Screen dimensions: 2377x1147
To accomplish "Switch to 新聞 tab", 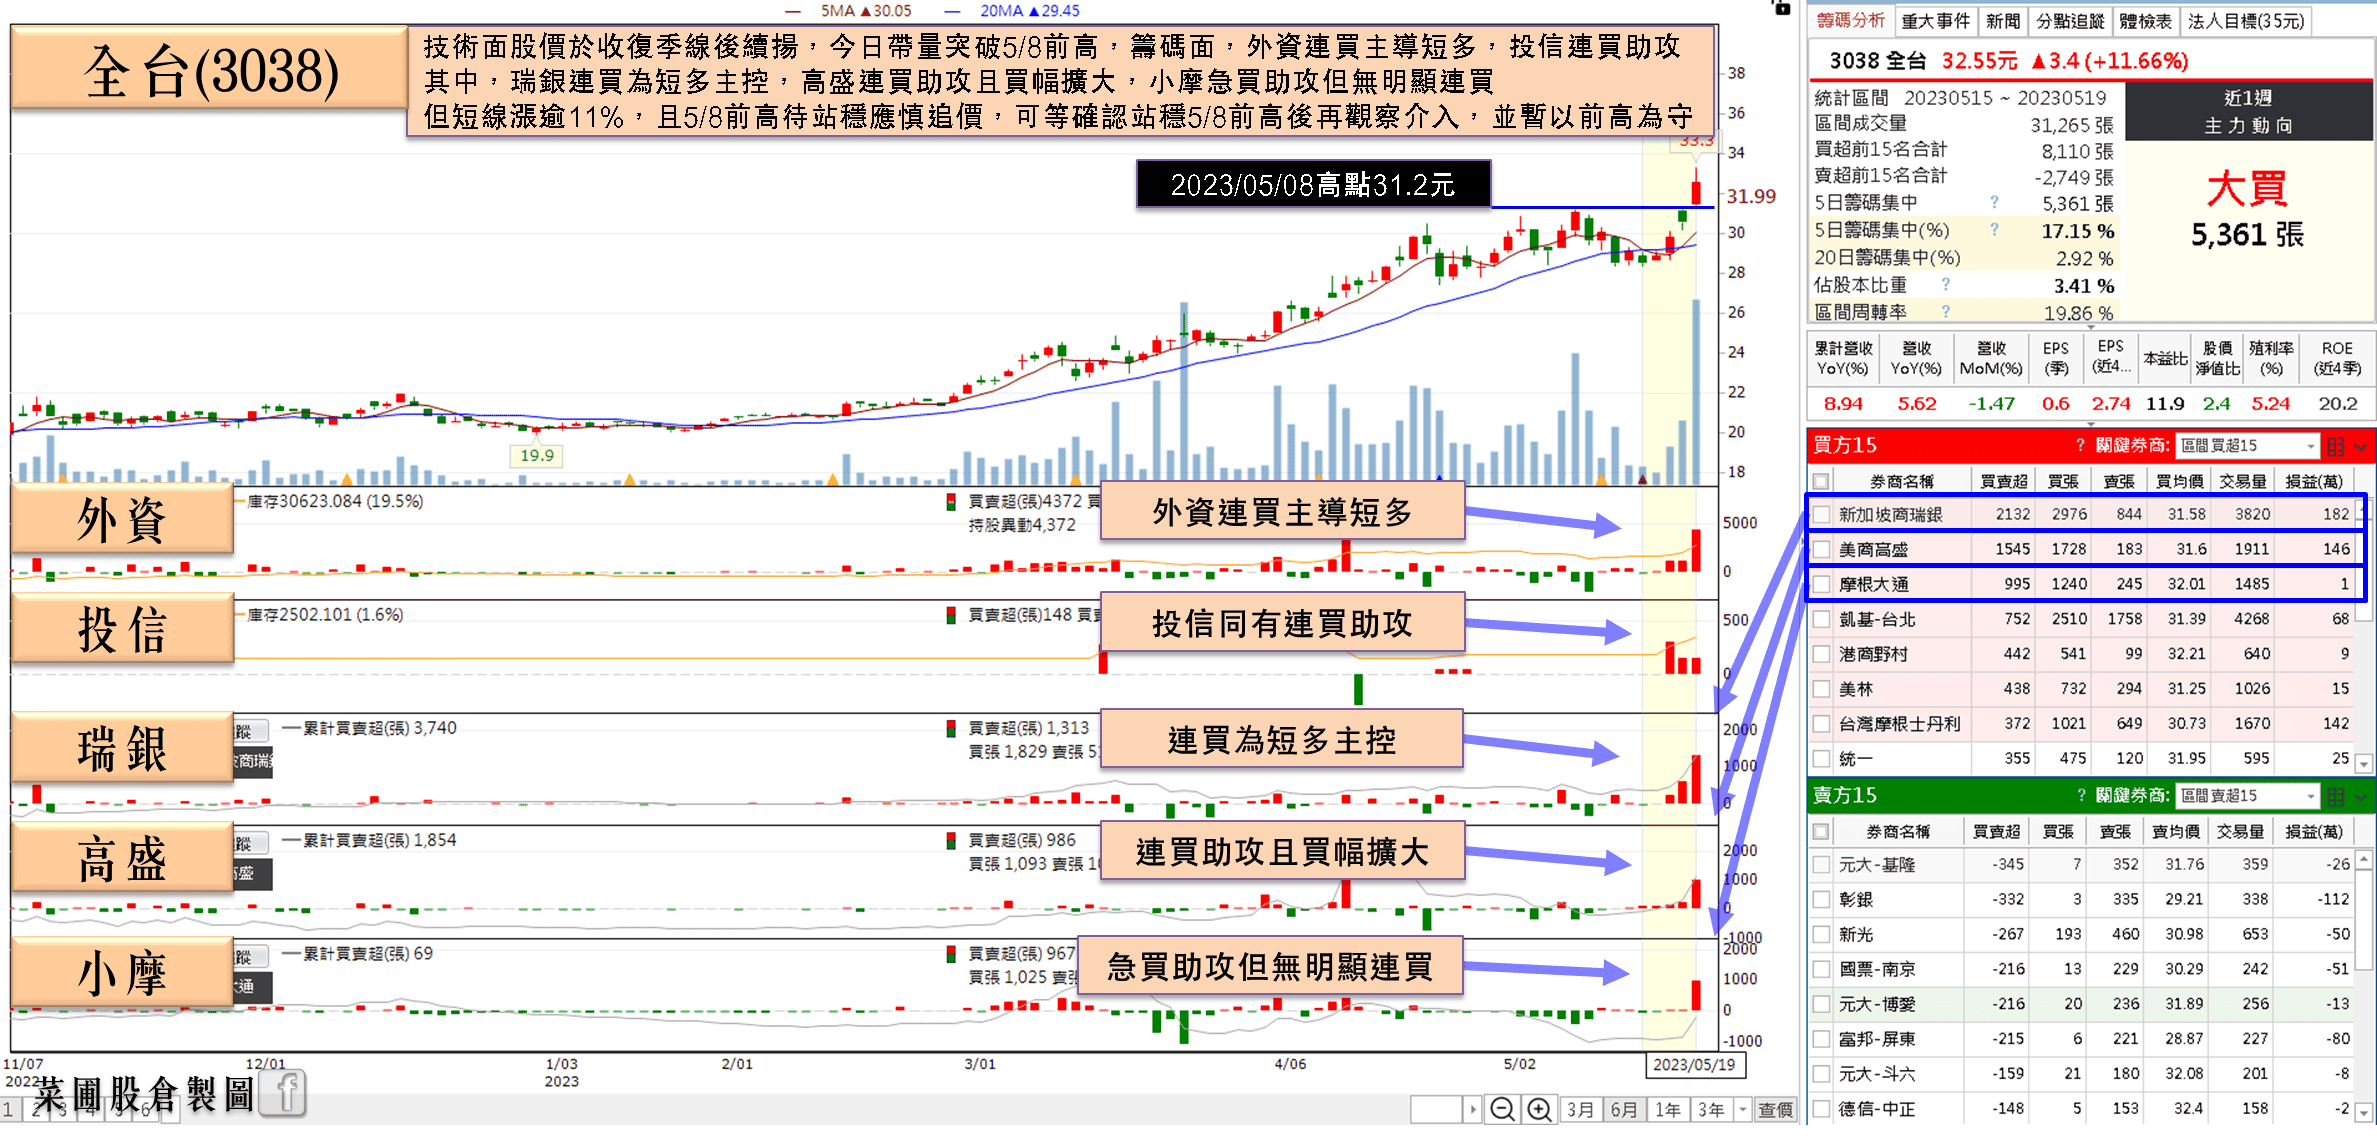I will pos(2003,21).
